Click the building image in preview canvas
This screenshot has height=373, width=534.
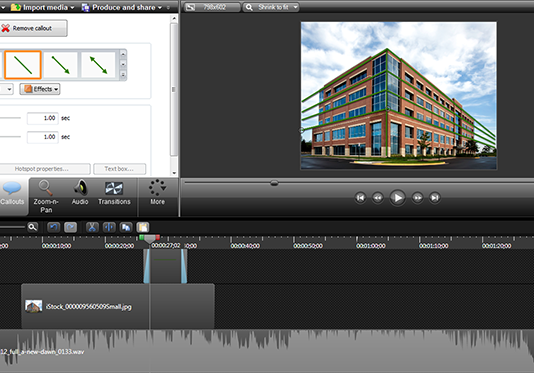(398, 96)
